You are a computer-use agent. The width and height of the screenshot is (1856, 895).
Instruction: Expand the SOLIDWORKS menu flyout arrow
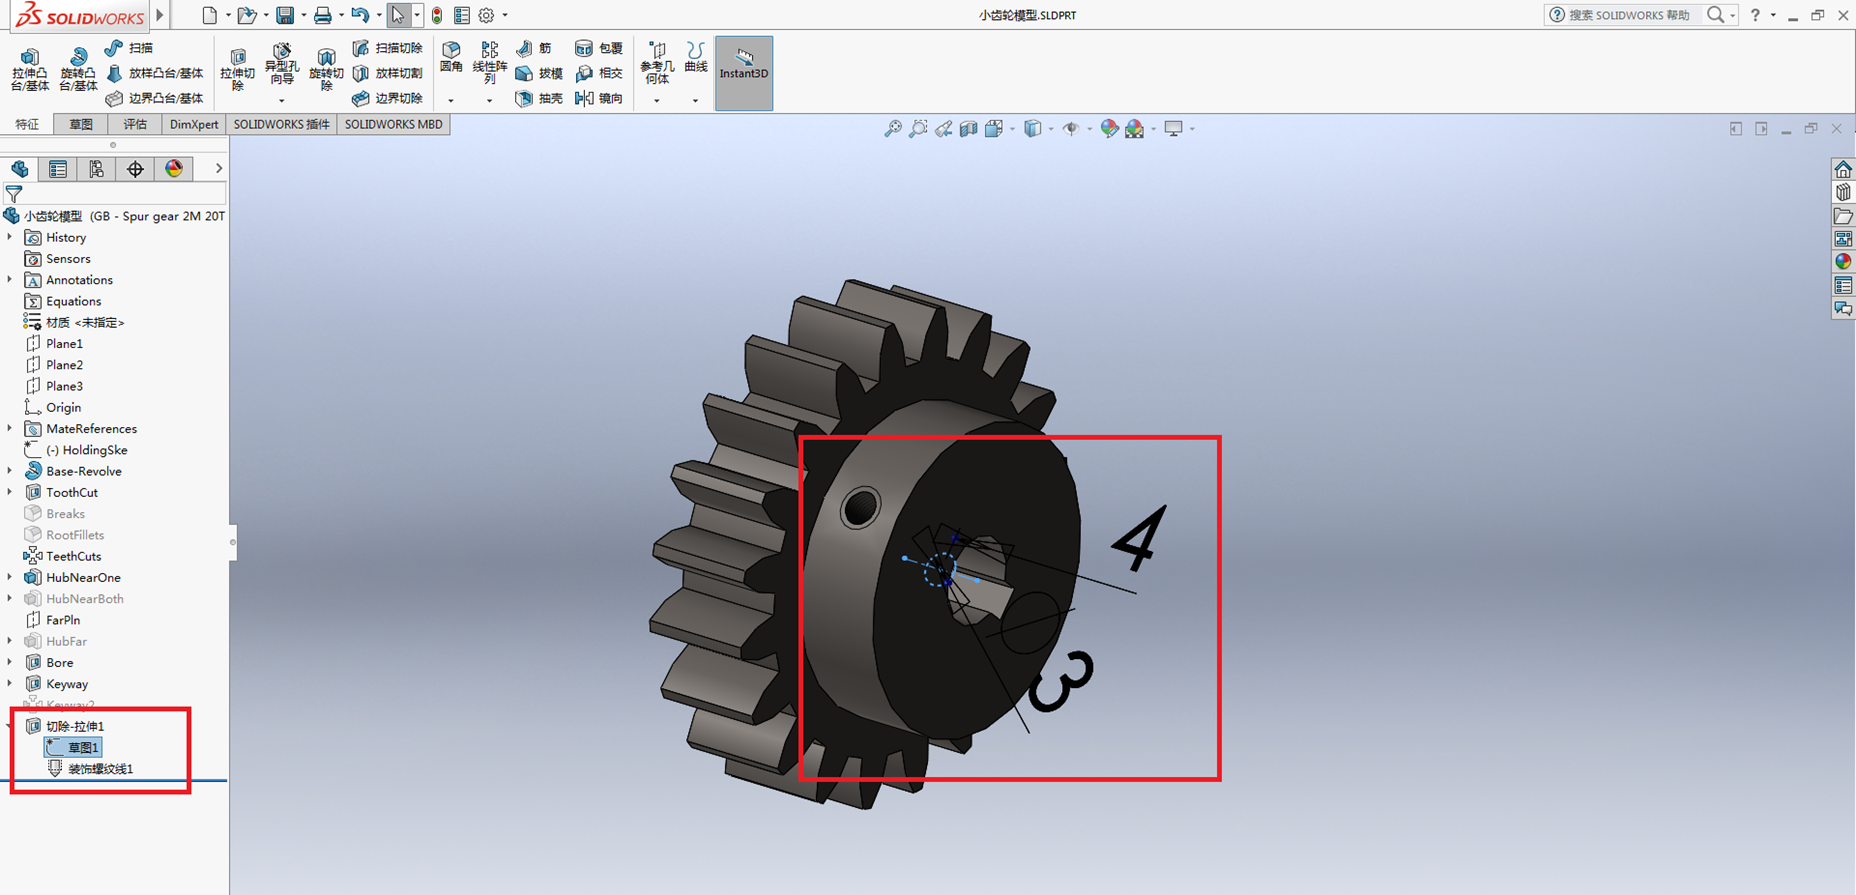(x=160, y=15)
